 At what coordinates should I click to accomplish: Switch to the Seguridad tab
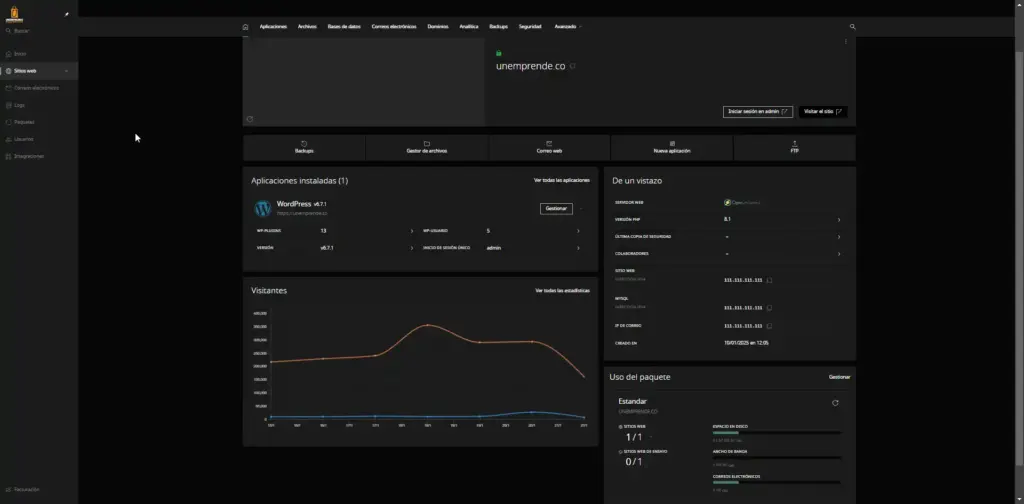[530, 27]
